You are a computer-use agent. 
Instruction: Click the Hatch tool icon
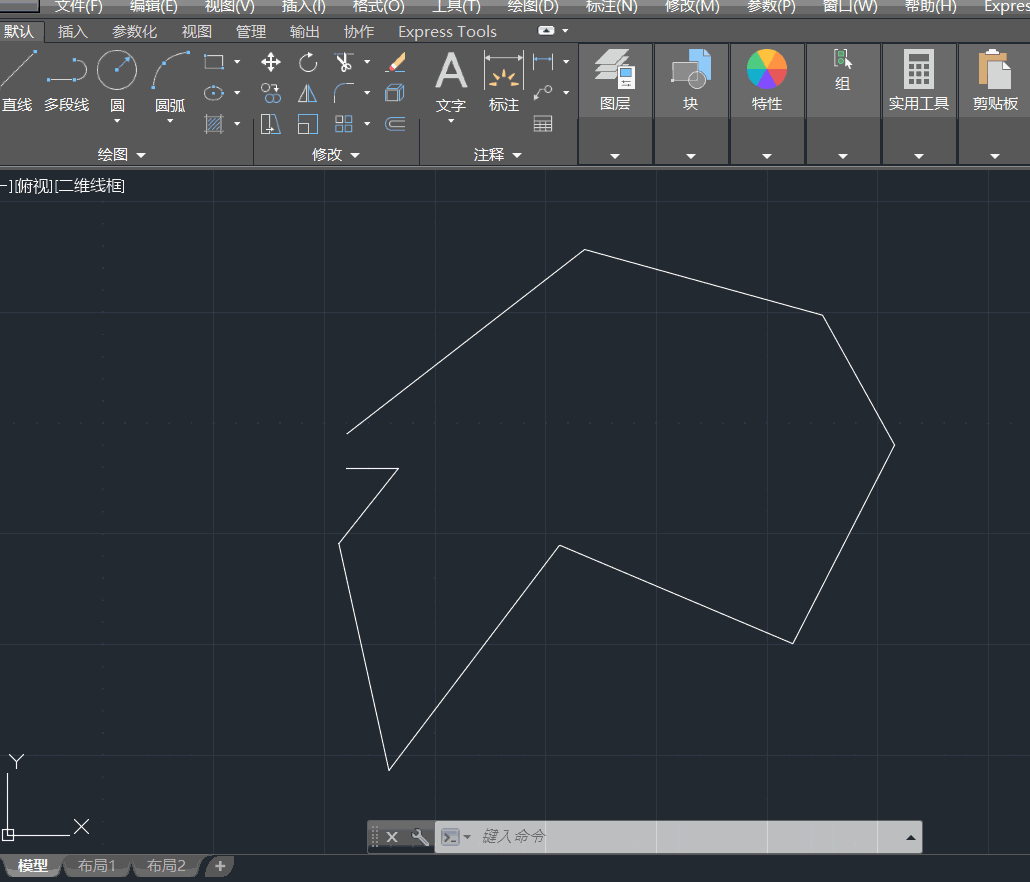(214, 123)
